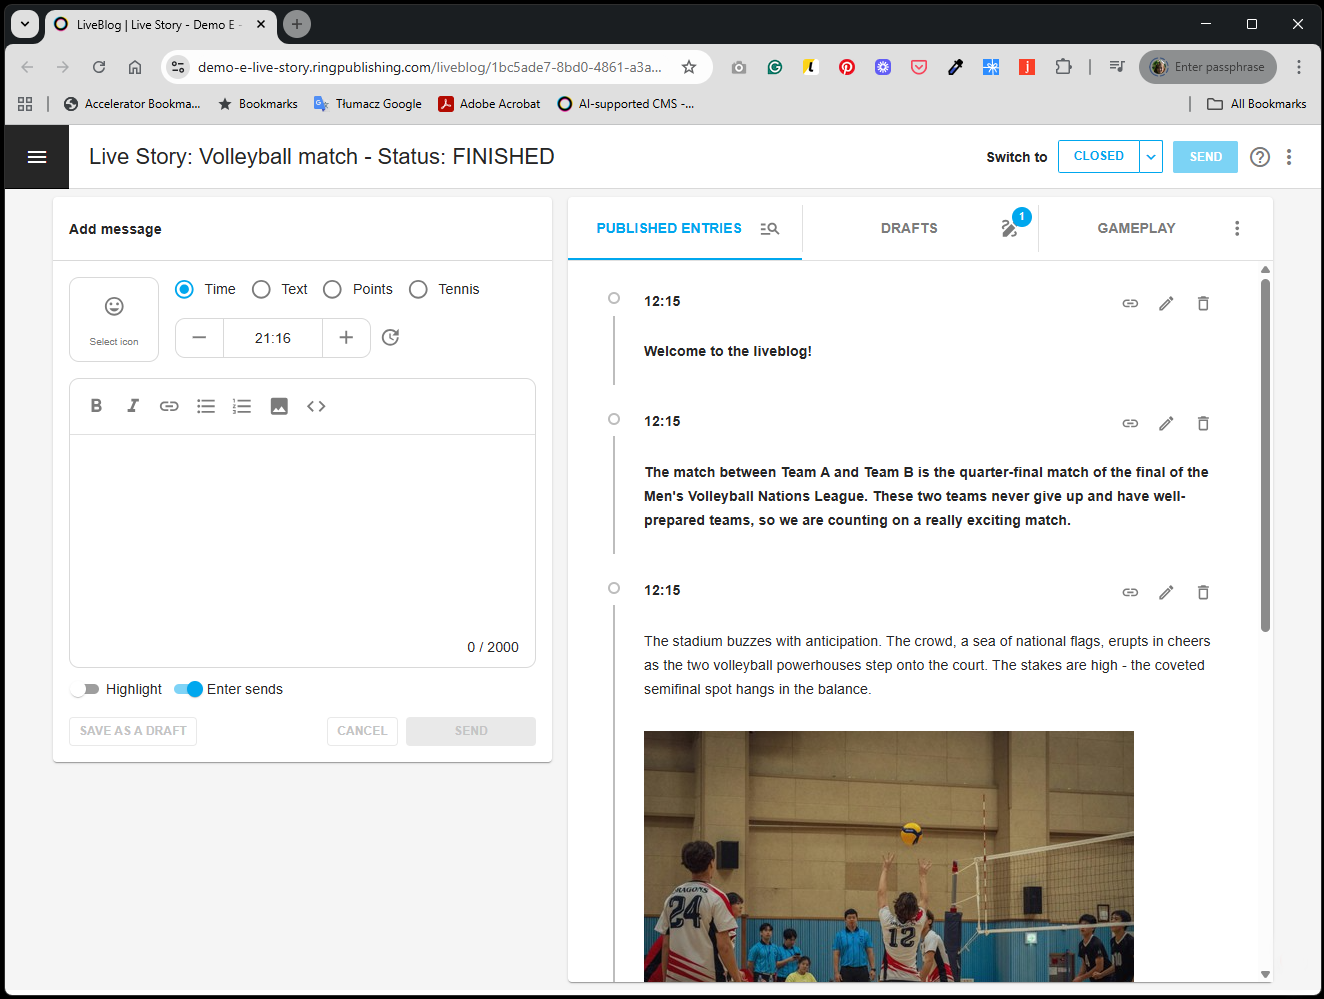Open the Select icon picker

pyautogui.click(x=114, y=319)
